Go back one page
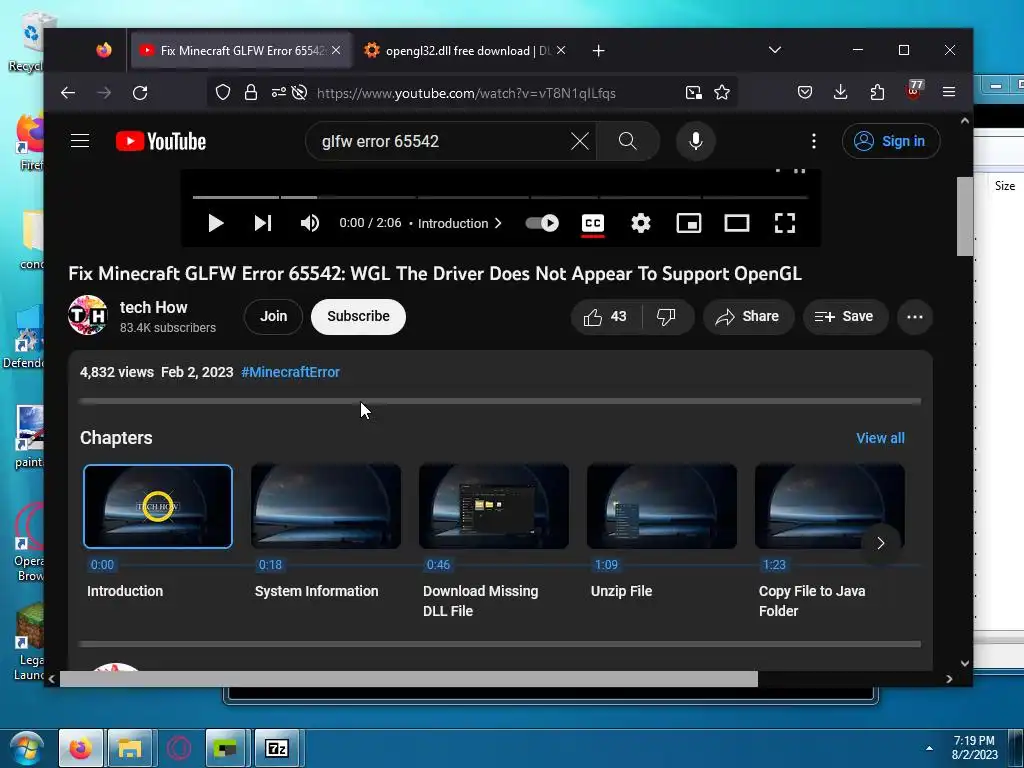The width and height of the screenshot is (1024, 768). coord(68,93)
